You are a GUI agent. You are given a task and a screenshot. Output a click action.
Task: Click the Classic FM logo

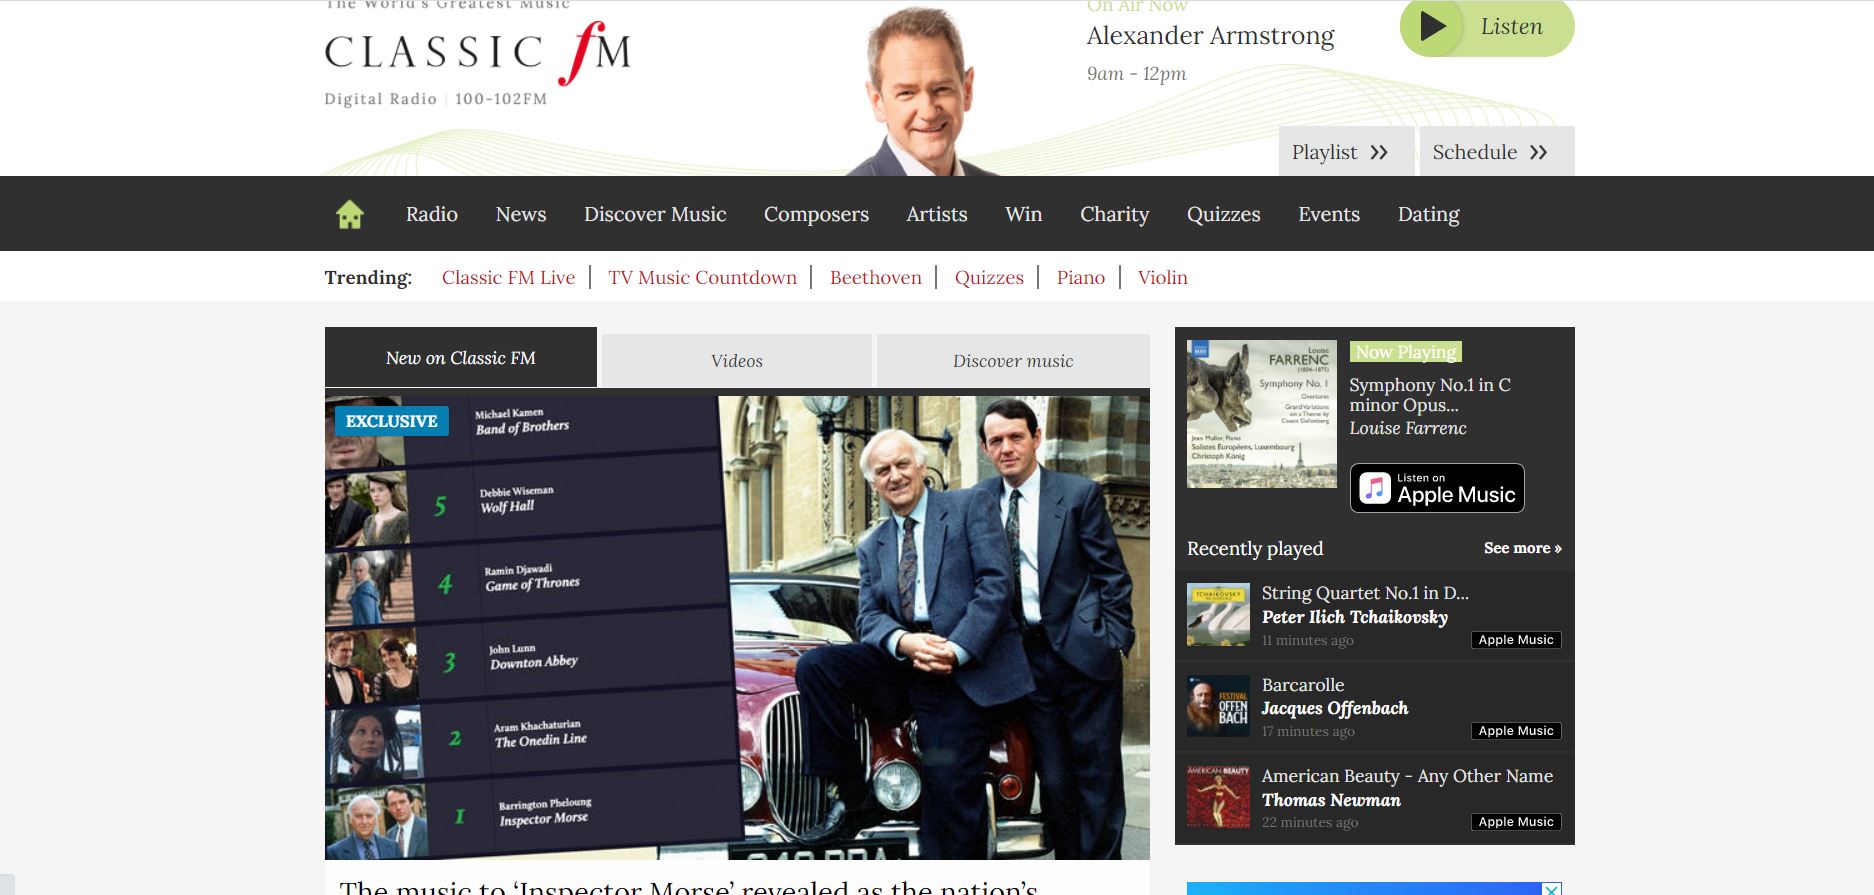tap(477, 54)
